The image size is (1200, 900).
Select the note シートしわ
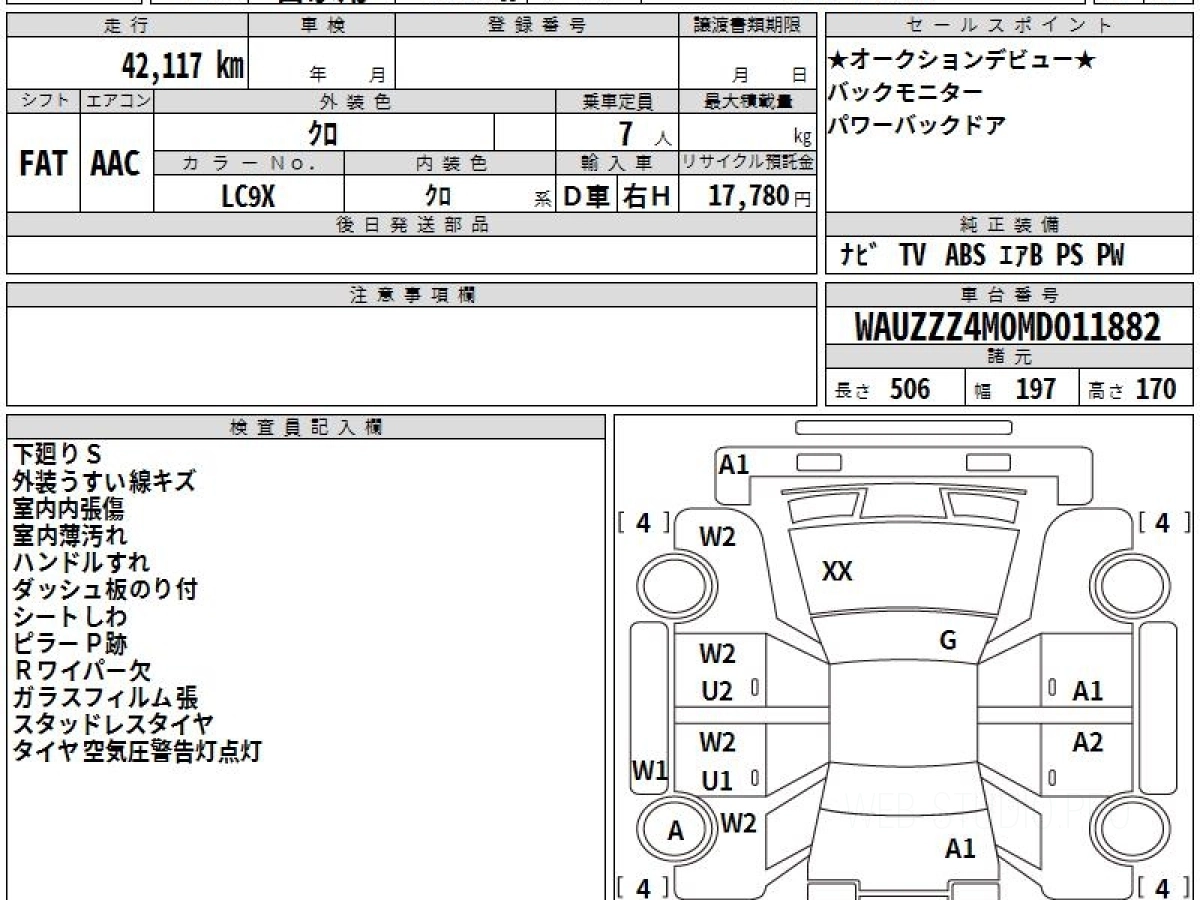pos(70,616)
